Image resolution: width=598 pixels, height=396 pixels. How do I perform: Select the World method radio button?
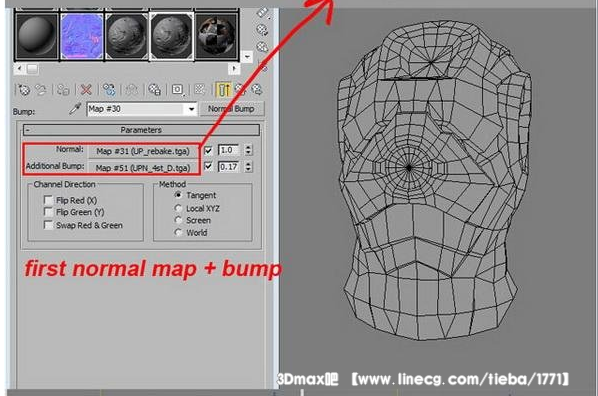(178, 232)
